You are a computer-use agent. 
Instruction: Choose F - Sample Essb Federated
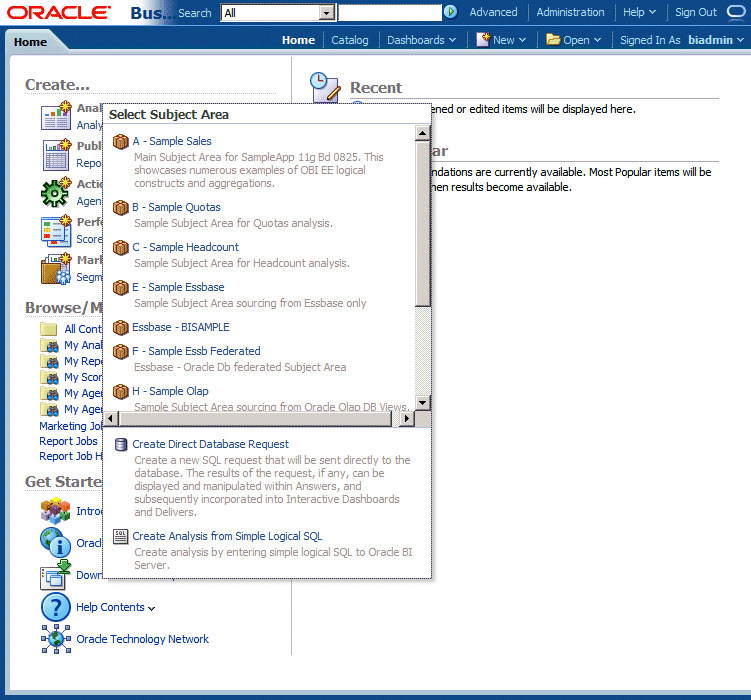pos(196,351)
